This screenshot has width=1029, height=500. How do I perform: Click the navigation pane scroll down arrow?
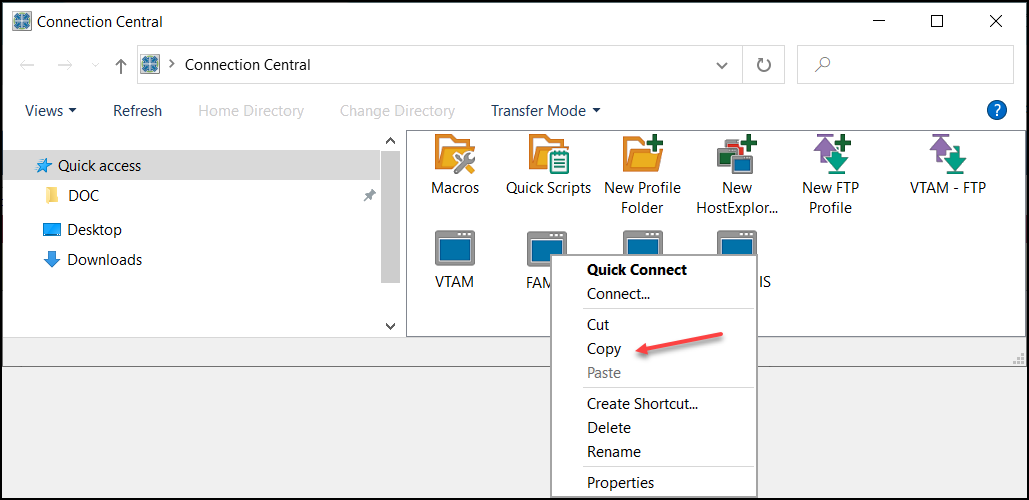click(390, 325)
